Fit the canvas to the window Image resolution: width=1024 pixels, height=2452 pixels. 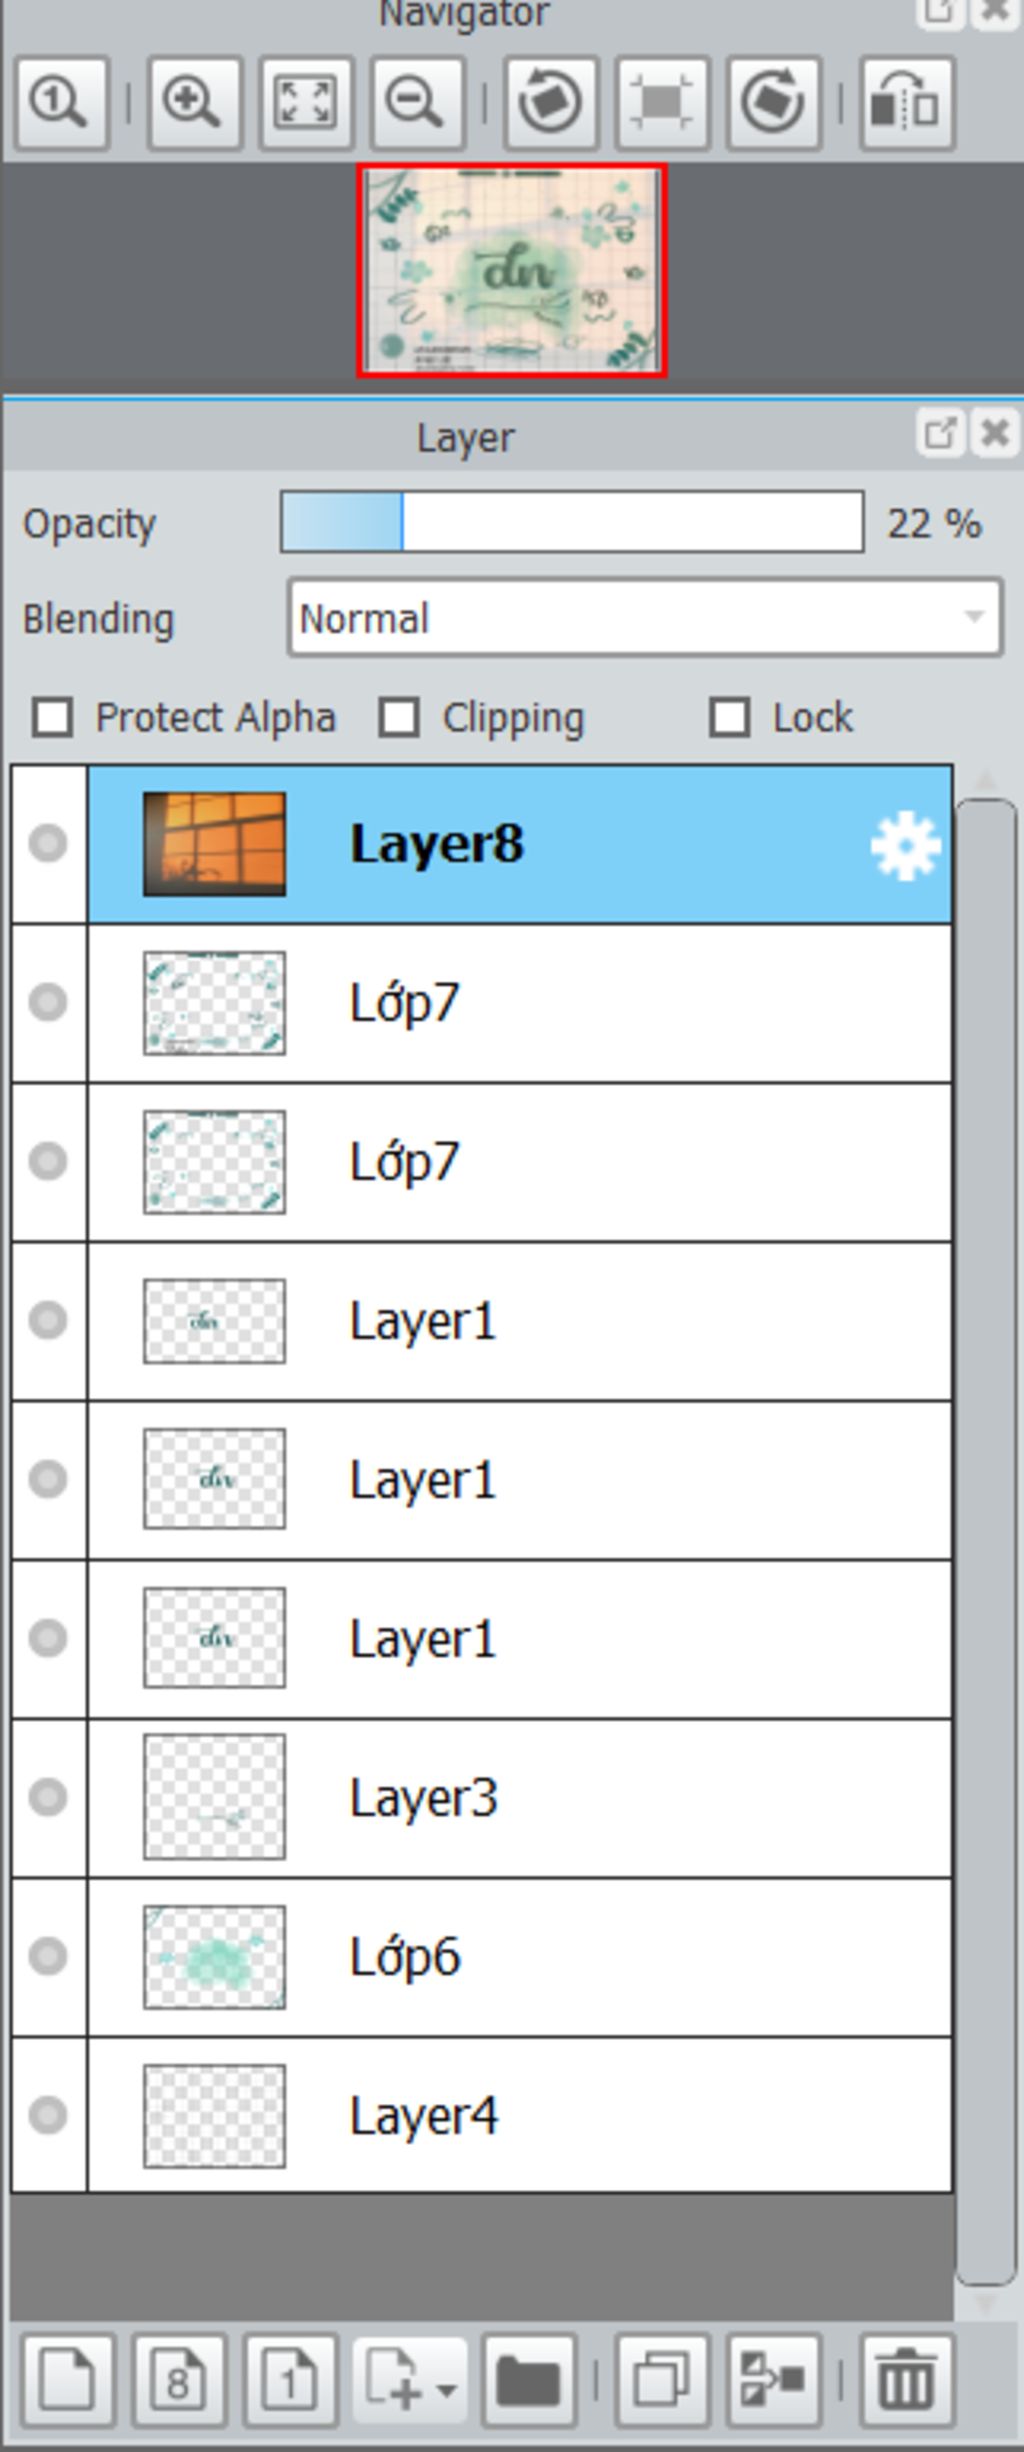(305, 103)
